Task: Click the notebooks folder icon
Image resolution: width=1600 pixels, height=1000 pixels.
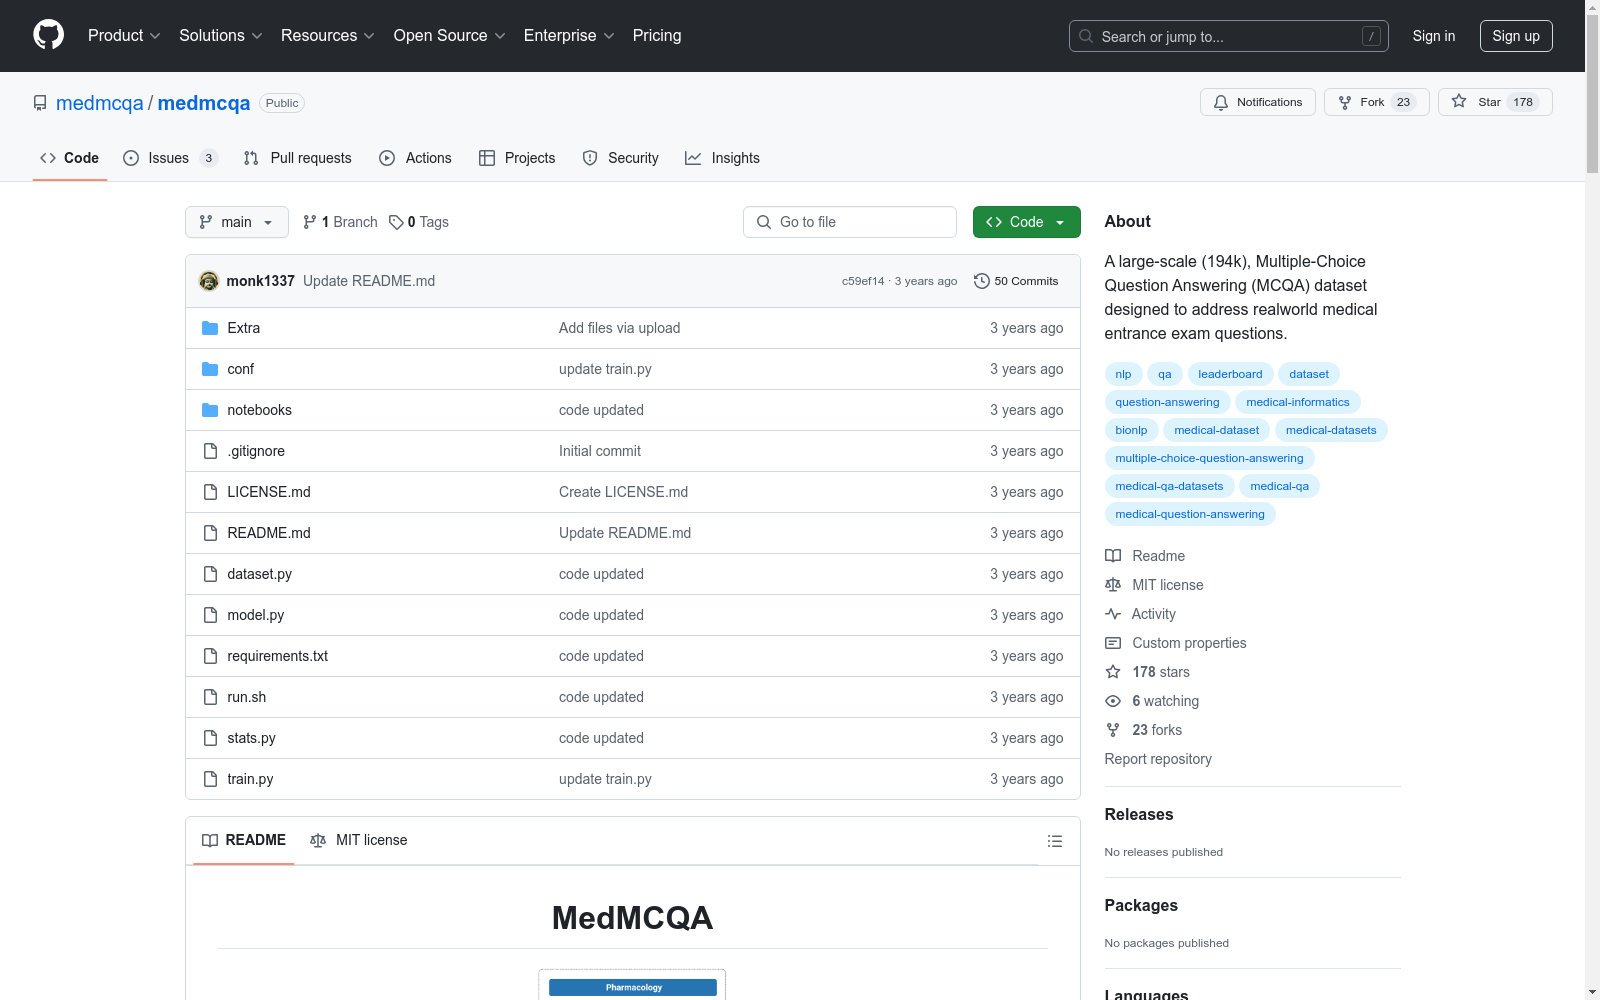Action: [210, 410]
